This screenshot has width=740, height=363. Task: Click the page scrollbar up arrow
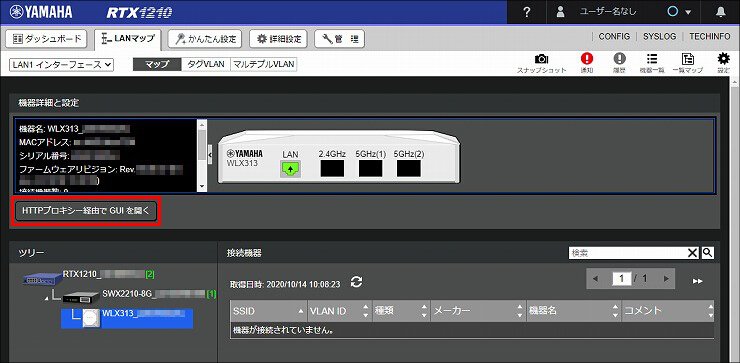coord(735,81)
